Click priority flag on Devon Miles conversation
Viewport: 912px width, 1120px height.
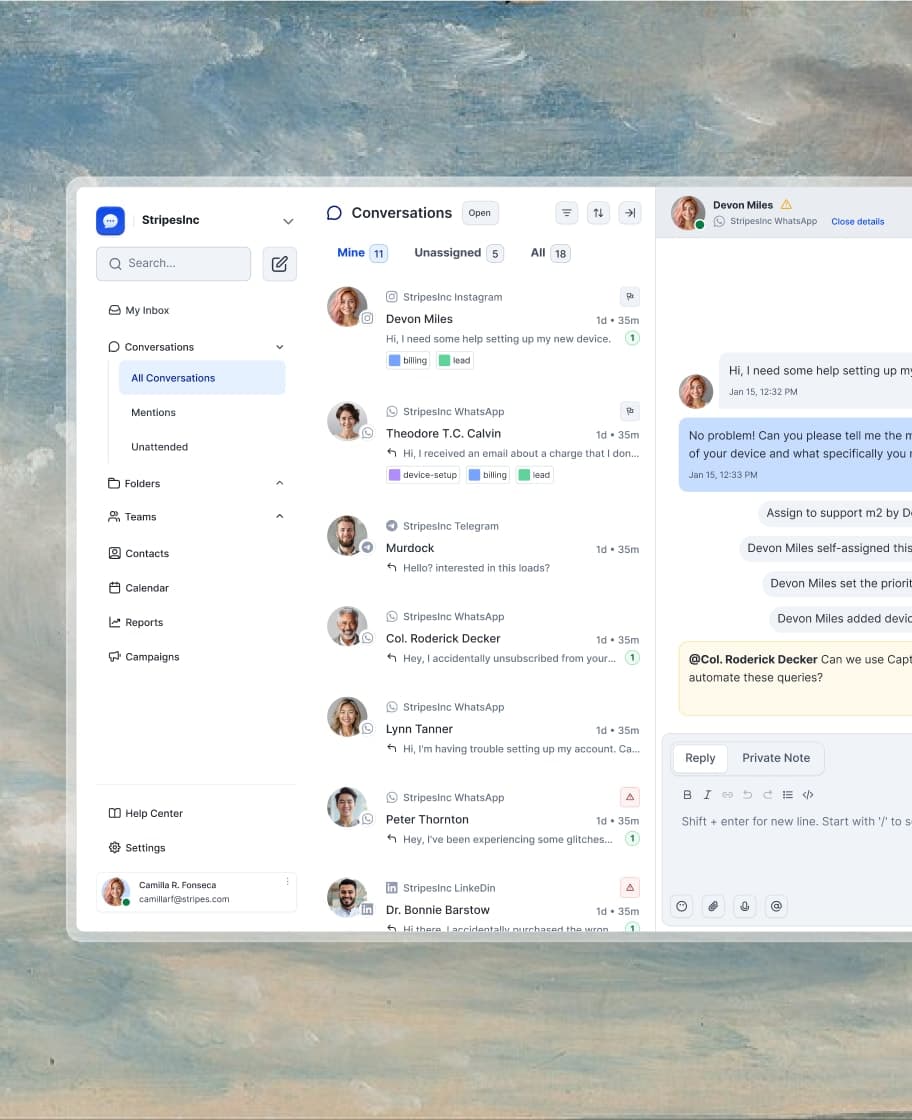coord(630,296)
